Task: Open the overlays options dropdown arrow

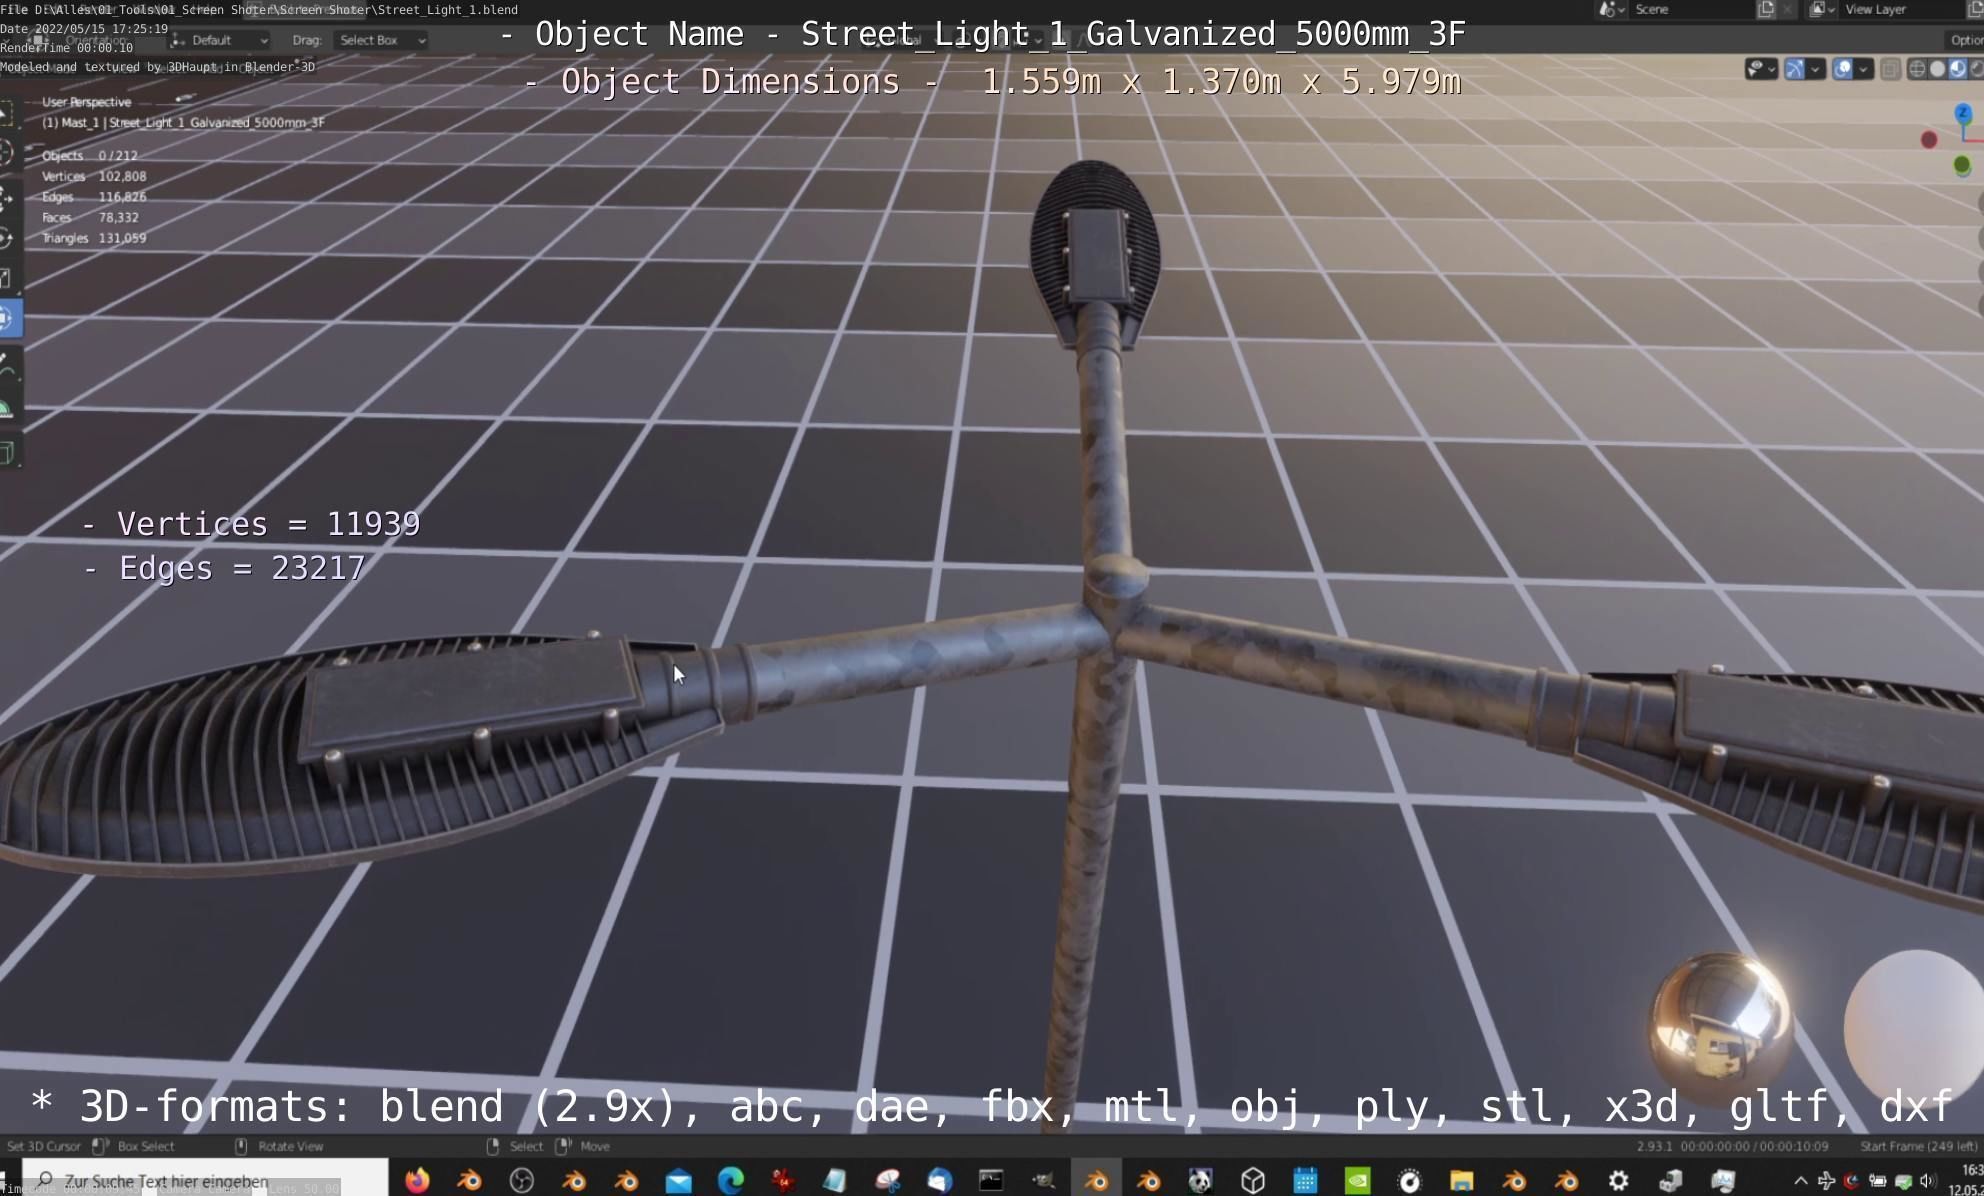Action: click(x=1864, y=69)
